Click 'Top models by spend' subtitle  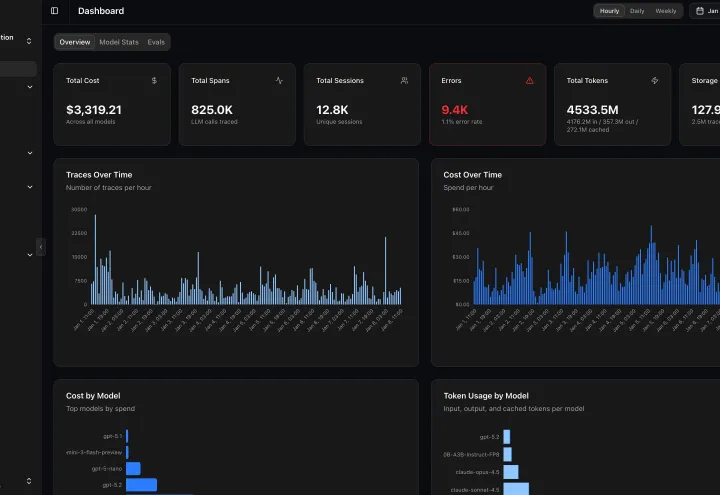[x=100, y=409]
